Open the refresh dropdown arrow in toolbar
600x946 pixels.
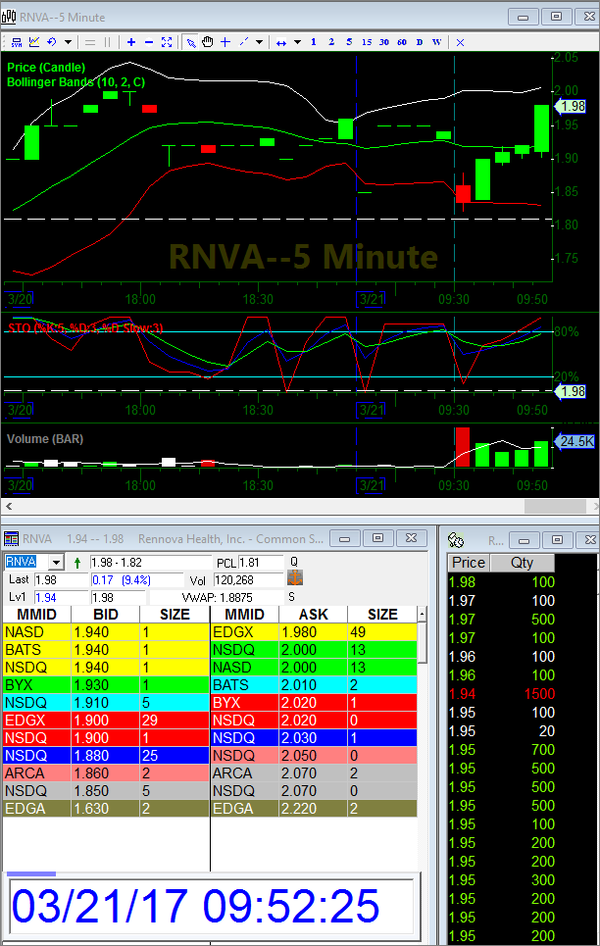68,42
